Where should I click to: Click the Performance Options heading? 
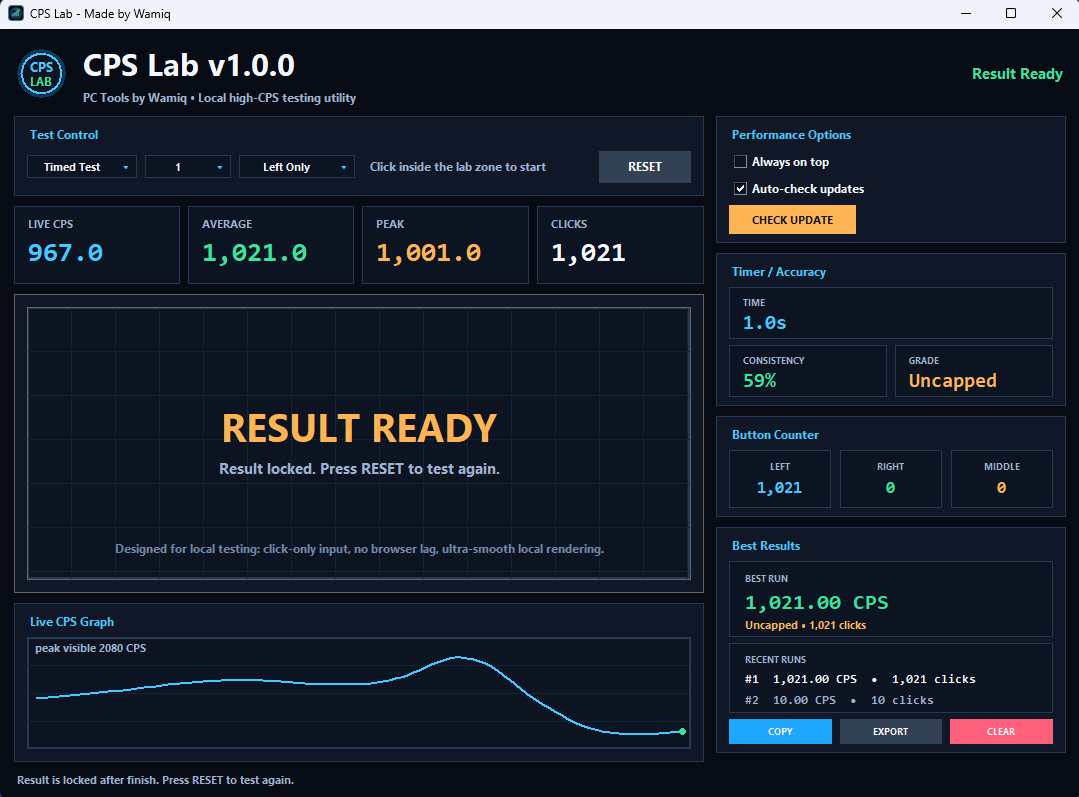(791, 135)
